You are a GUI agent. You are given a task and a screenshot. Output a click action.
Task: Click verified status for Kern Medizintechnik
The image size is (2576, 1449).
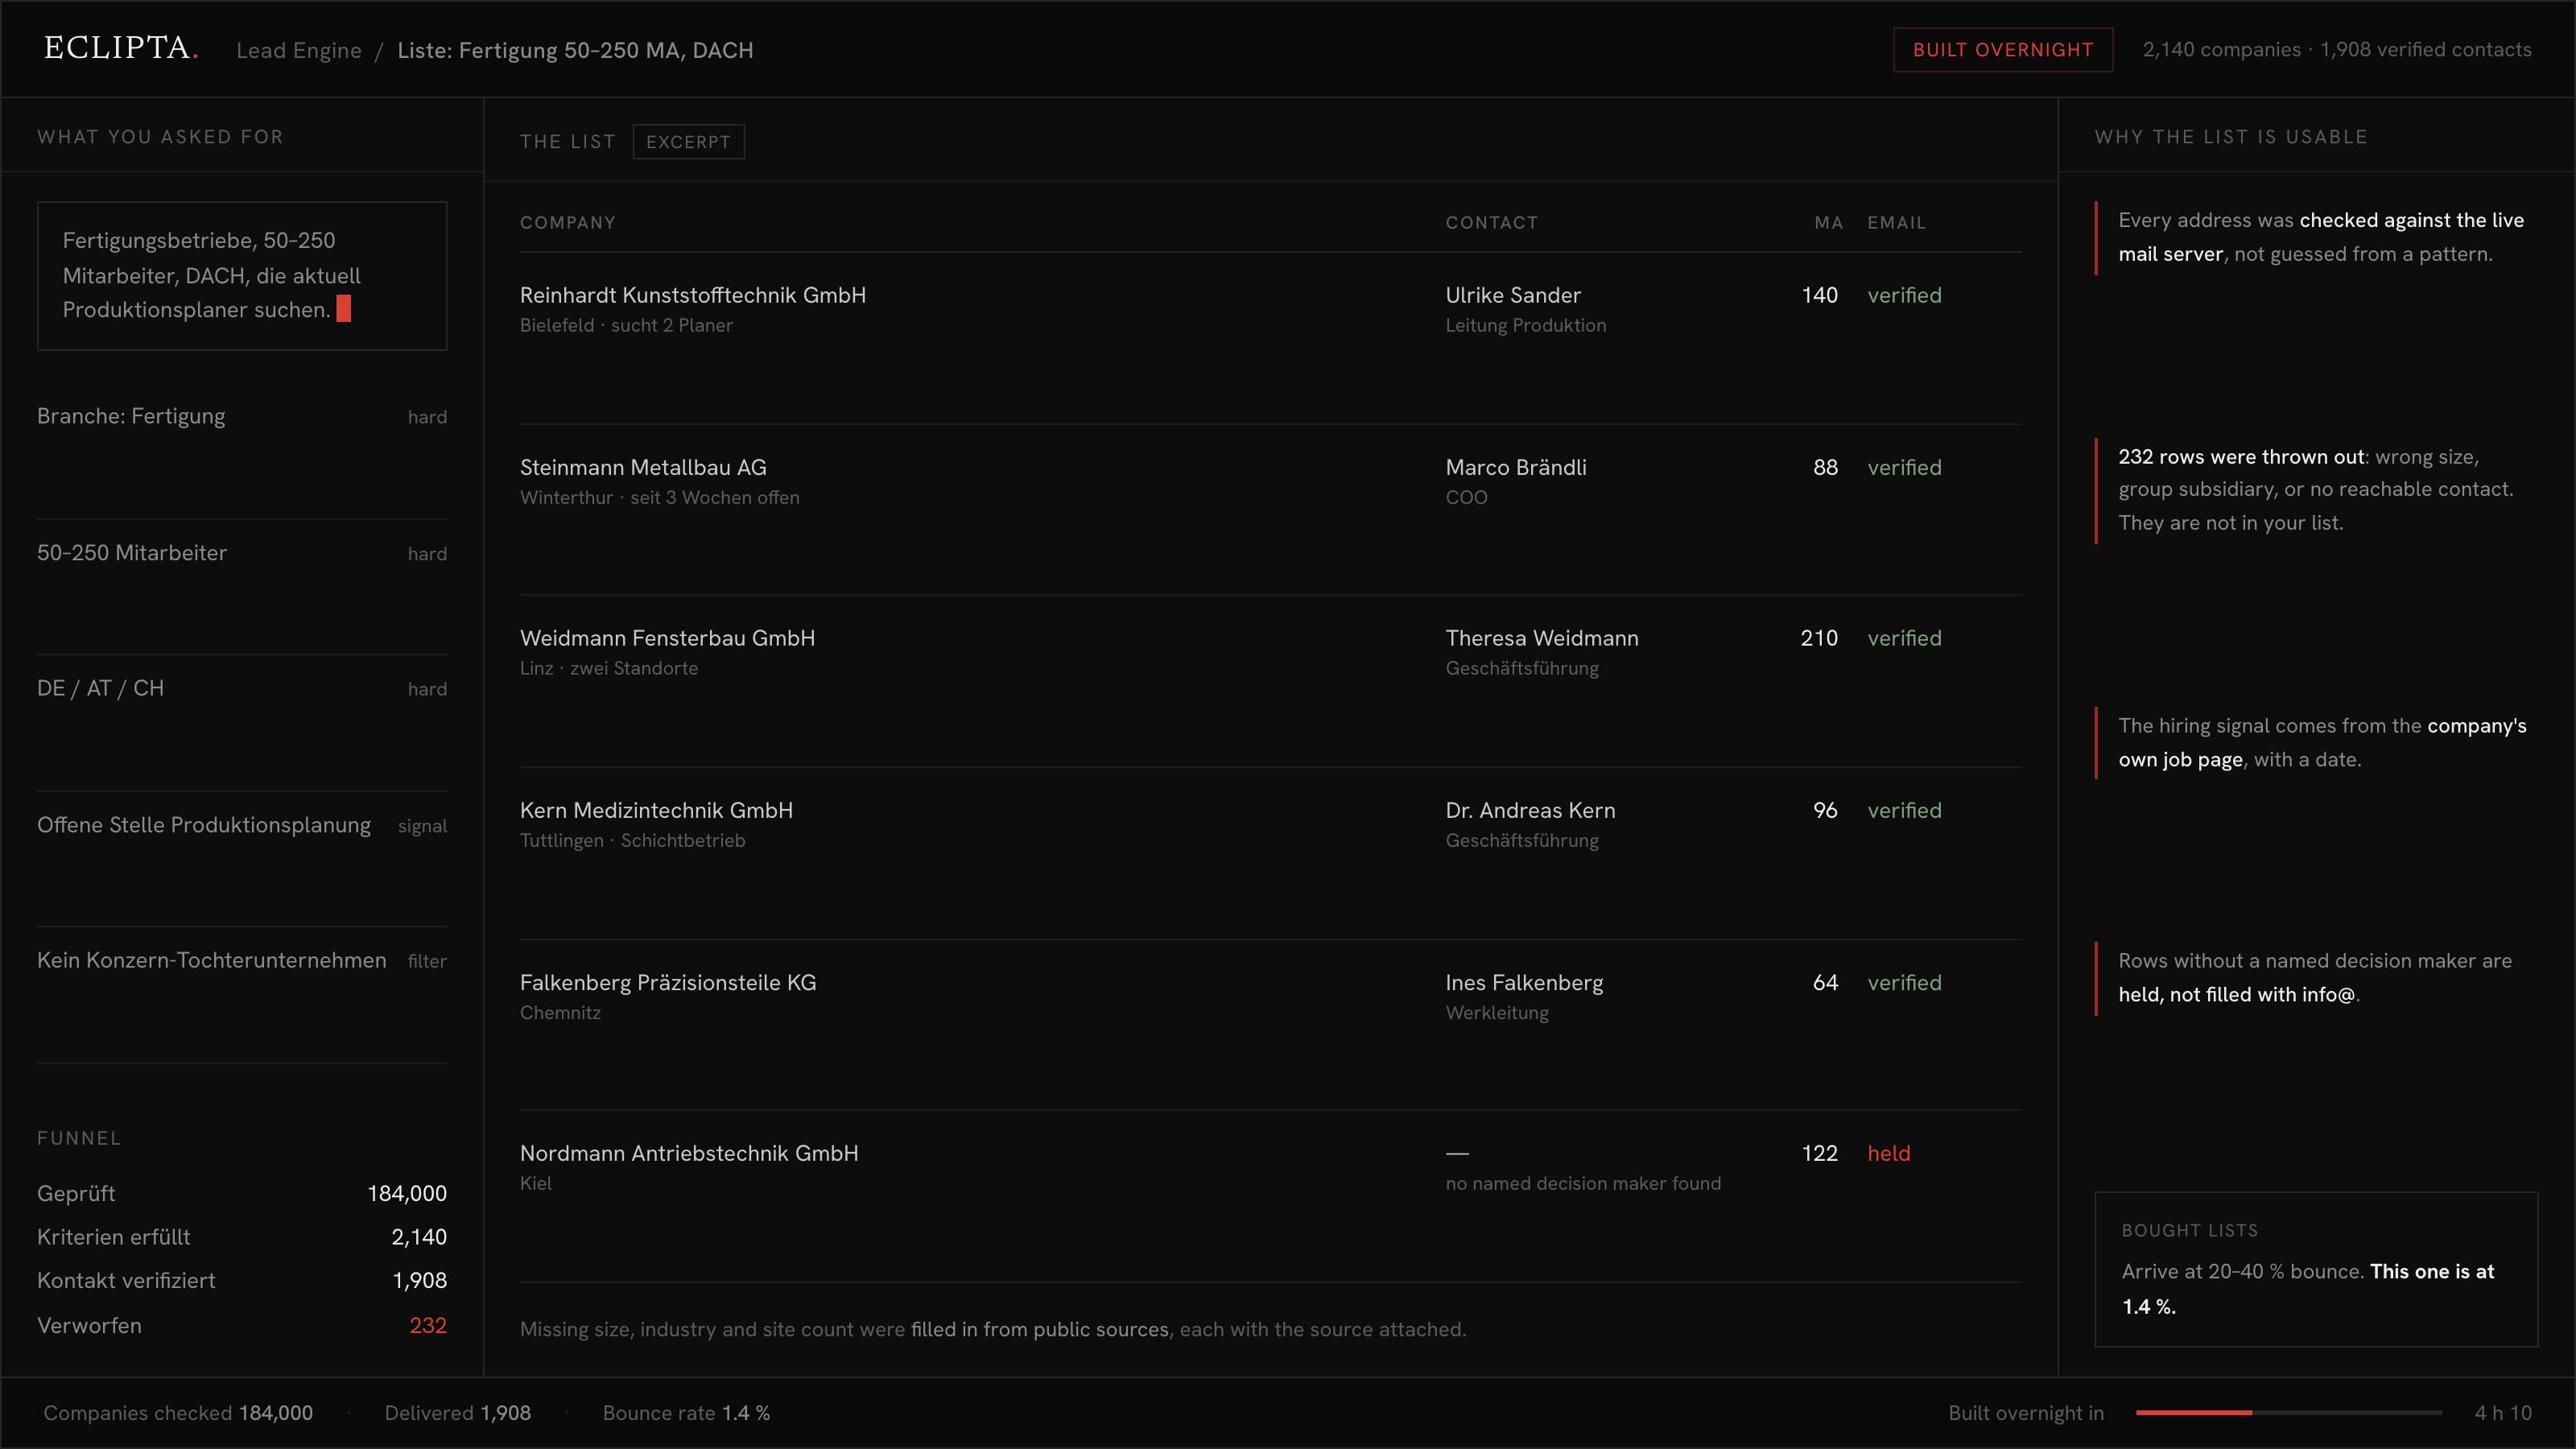pos(1904,811)
